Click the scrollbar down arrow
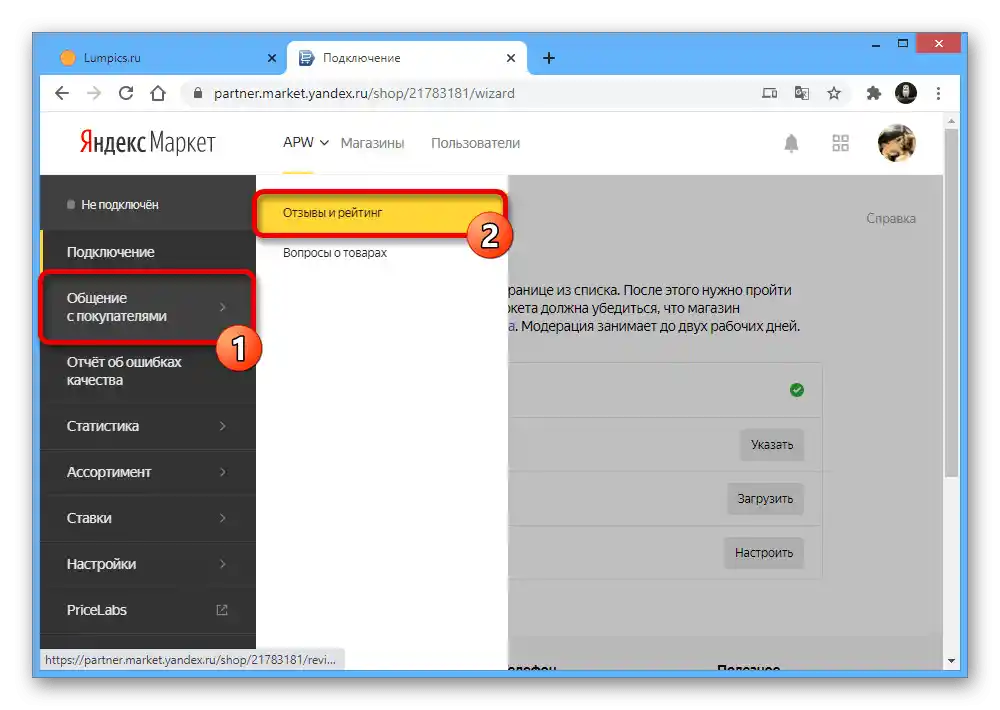 pos(951,661)
